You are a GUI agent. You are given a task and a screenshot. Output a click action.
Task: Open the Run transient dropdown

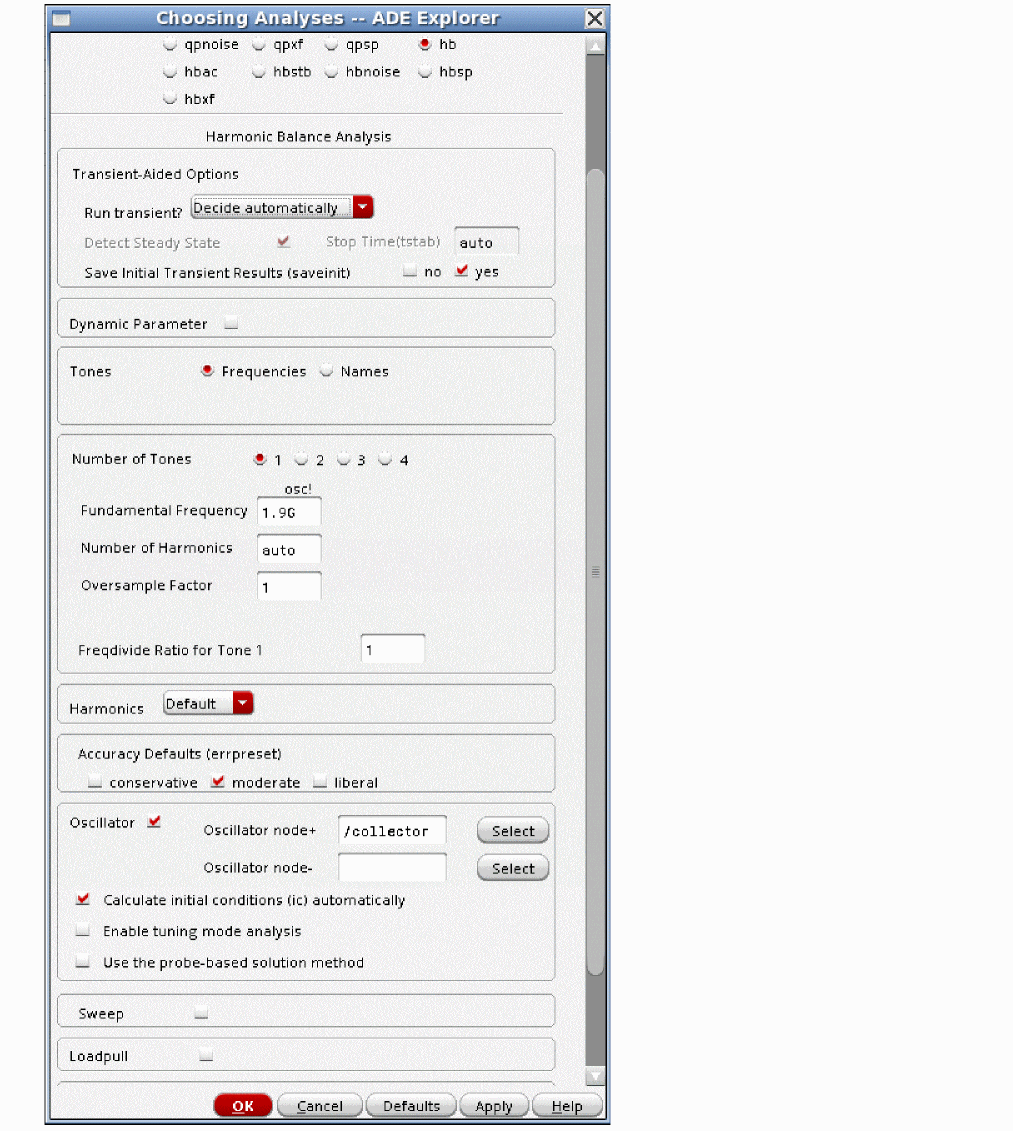(362, 208)
